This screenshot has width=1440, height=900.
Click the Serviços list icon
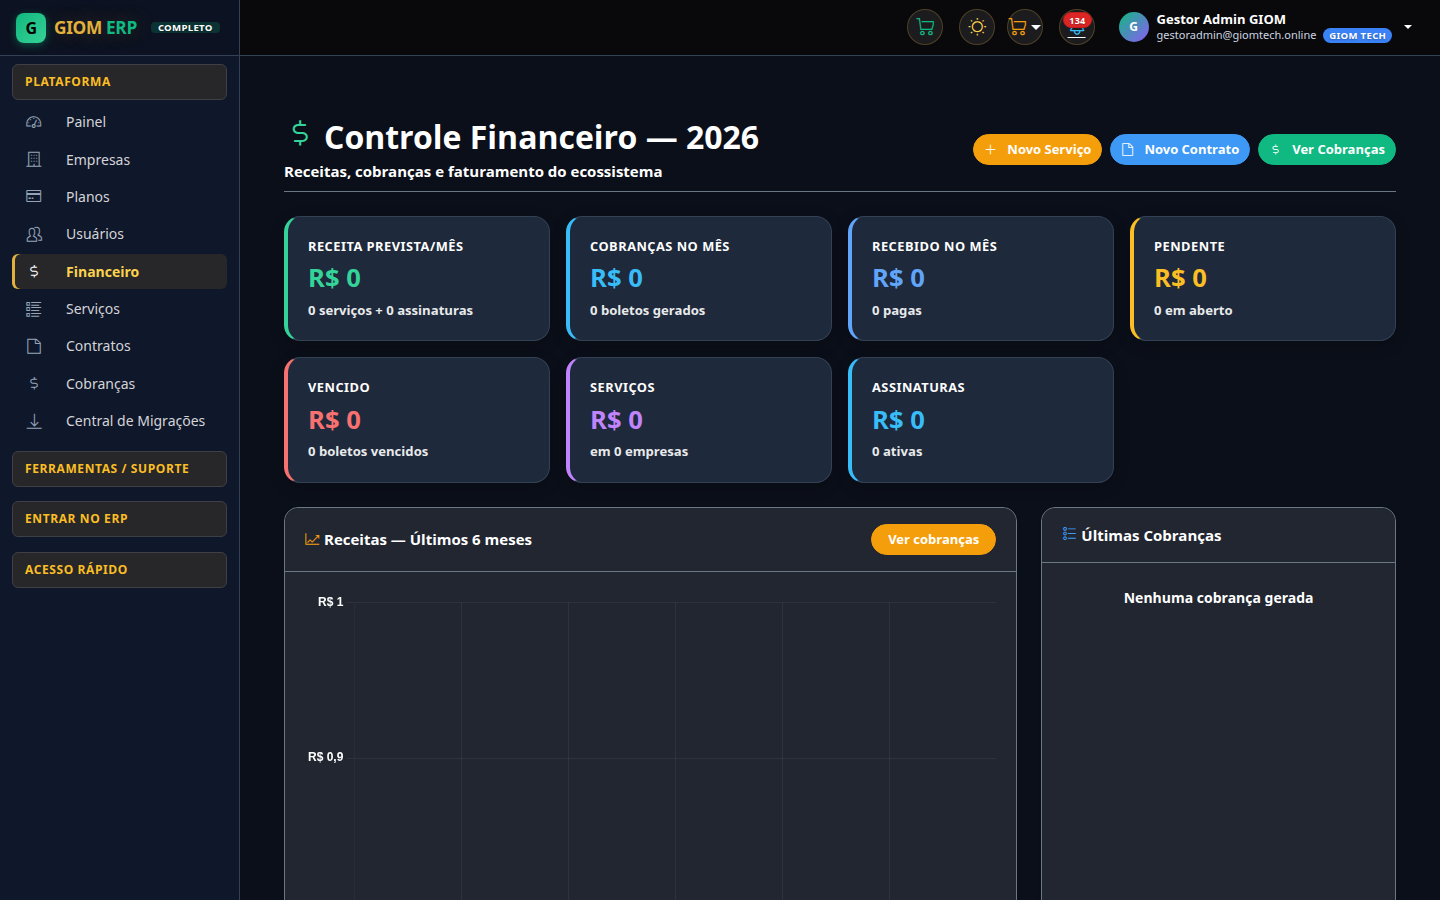coord(34,309)
